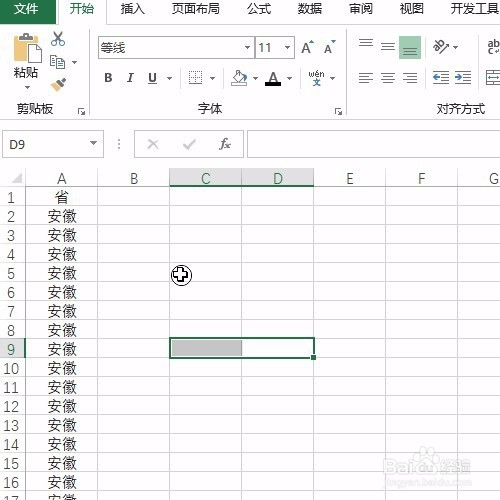Select the Format Painter brush

[58, 85]
